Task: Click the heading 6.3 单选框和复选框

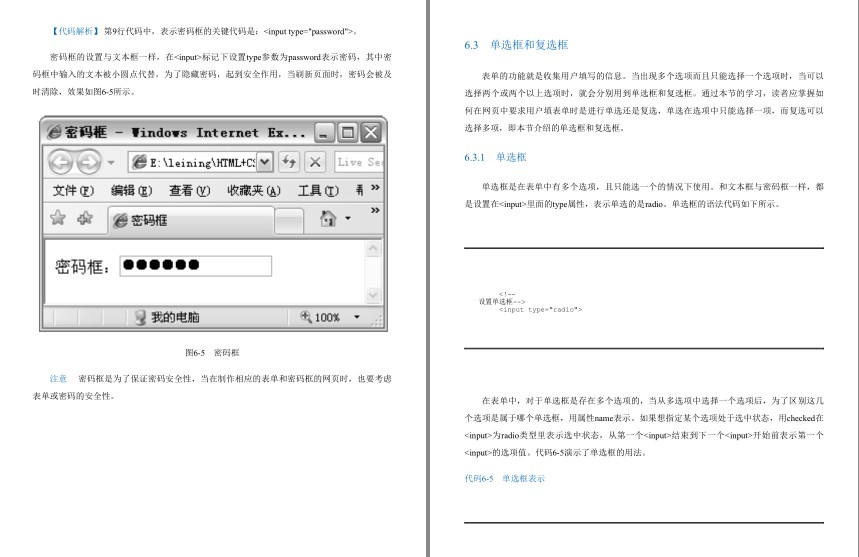Action: point(516,45)
